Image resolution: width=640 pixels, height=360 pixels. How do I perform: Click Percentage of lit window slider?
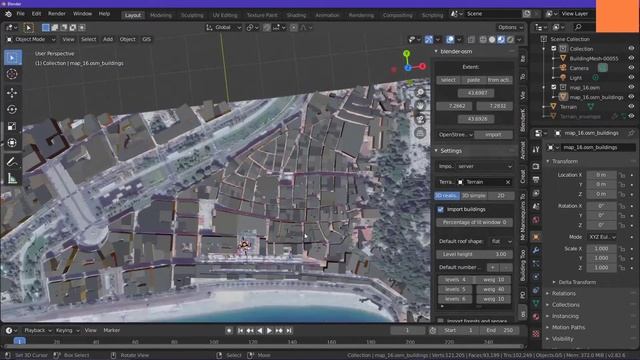tap(475, 222)
